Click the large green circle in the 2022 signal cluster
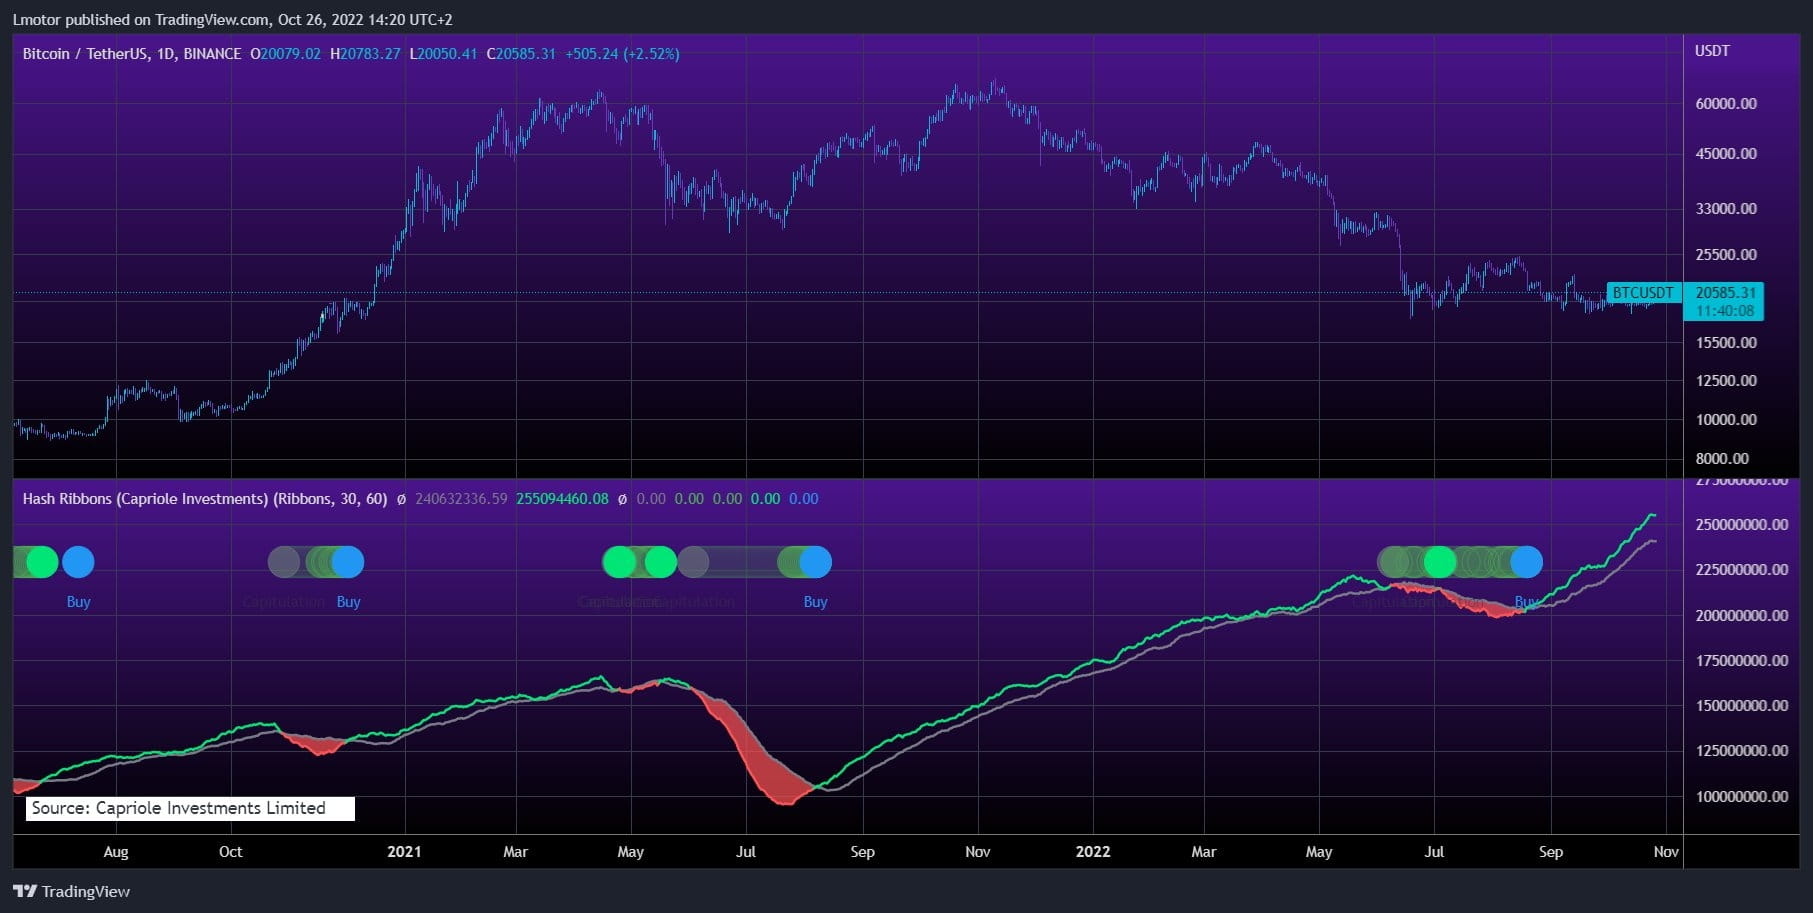The height and width of the screenshot is (913, 1813). [1440, 562]
